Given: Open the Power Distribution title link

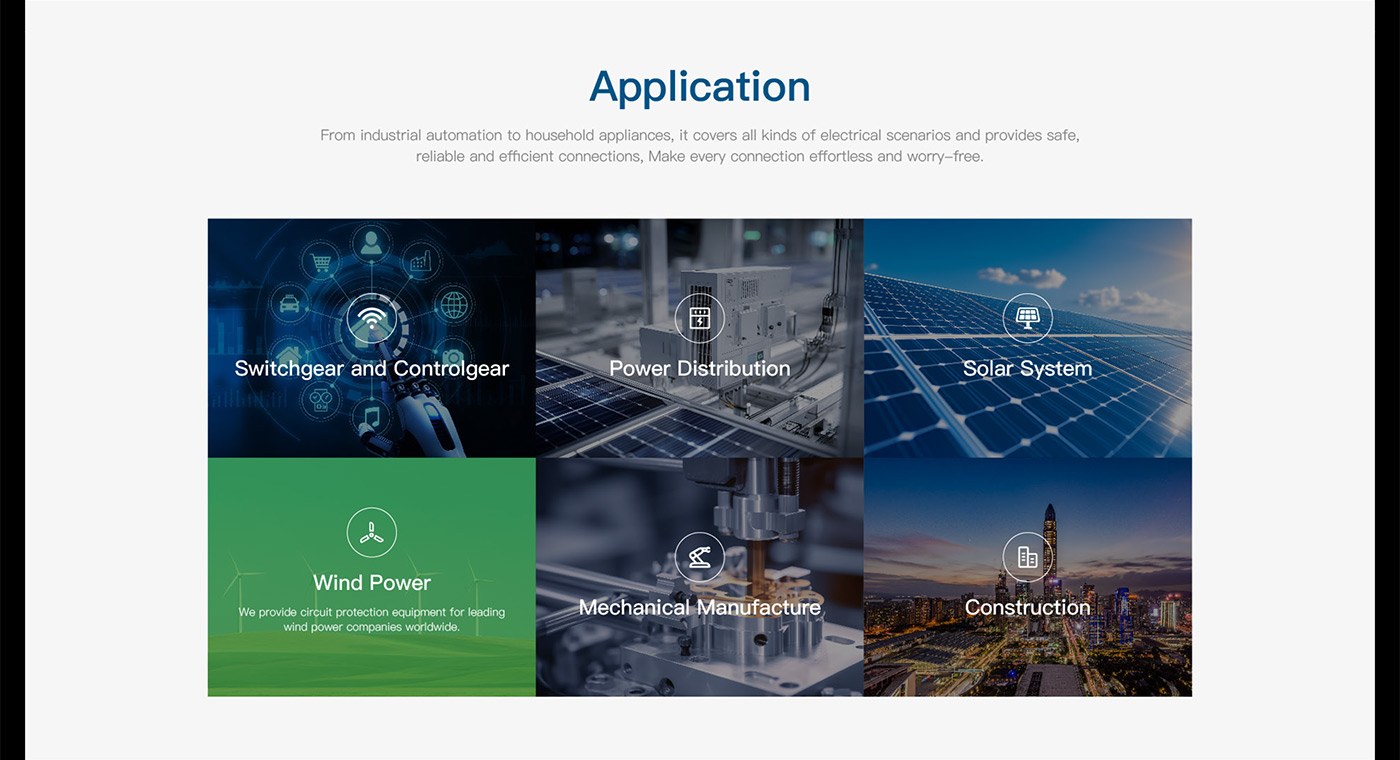Looking at the screenshot, I should pos(699,369).
